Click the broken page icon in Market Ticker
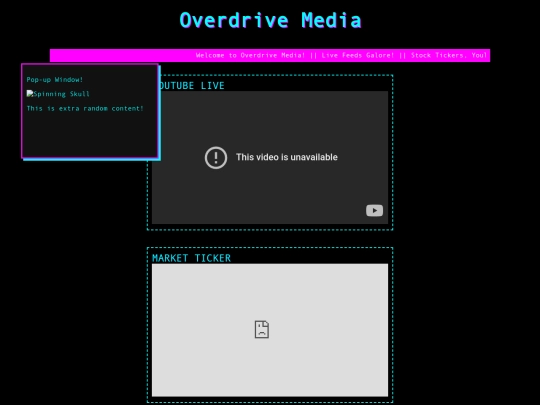The image size is (540, 405). pos(262,329)
